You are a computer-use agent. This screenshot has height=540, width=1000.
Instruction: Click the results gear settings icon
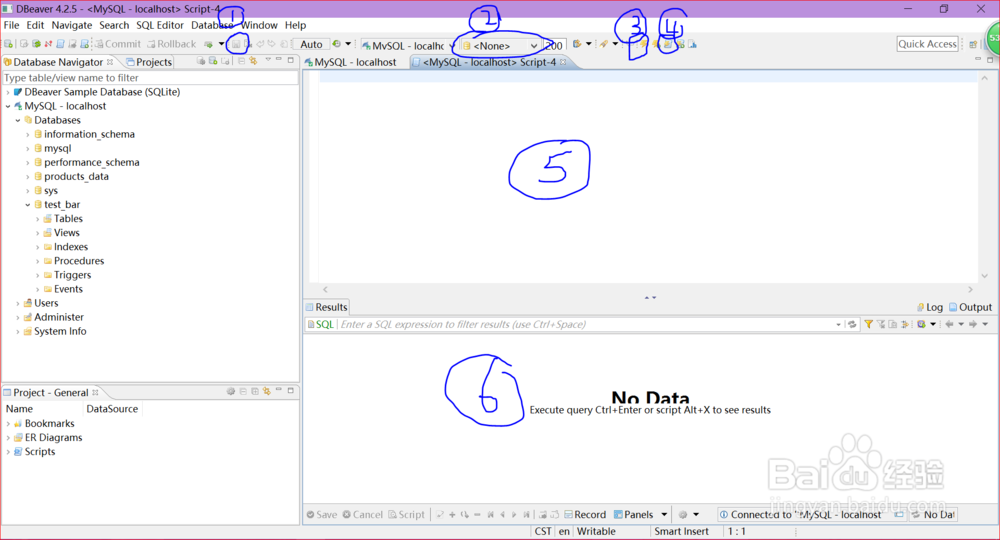pyautogui.click(x=683, y=514)
